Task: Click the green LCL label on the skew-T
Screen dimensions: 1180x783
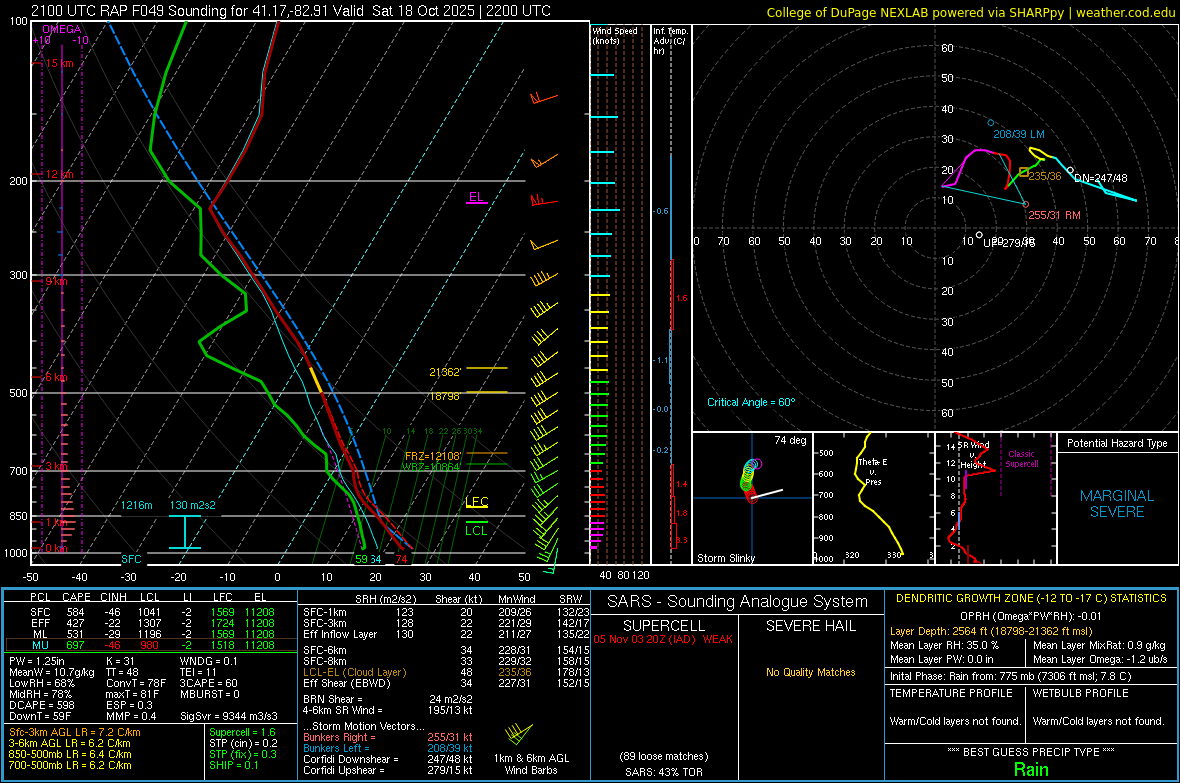Action: click(476, 531)
